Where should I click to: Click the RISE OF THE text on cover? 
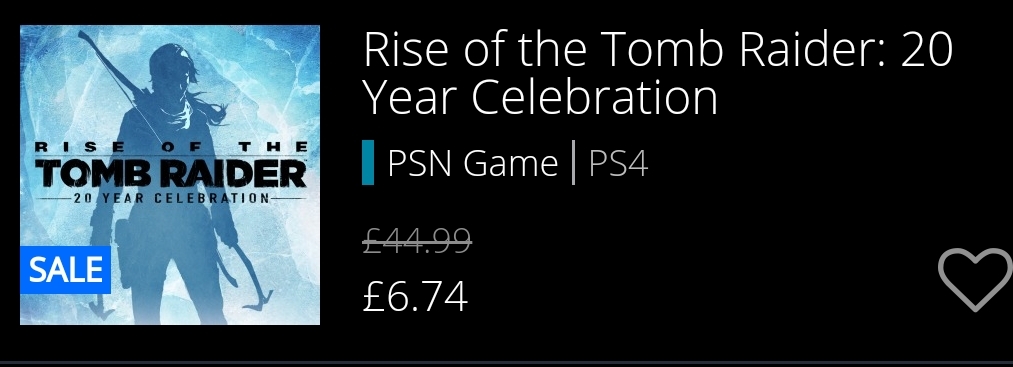coord(171,147)
